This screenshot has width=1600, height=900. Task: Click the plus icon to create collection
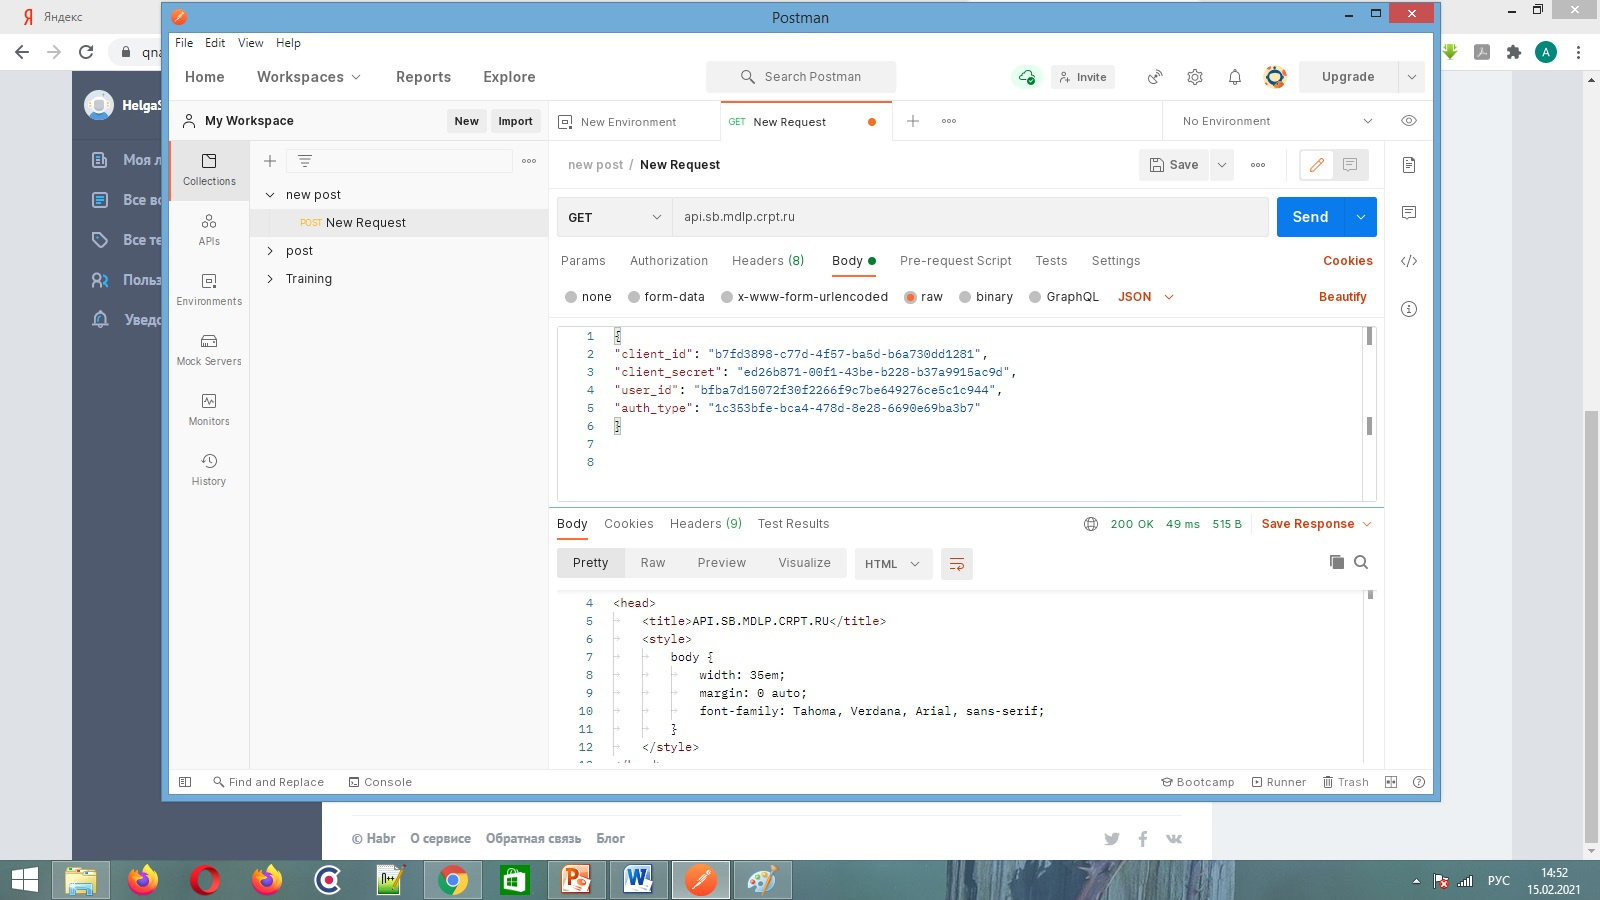tap(270, 161)
